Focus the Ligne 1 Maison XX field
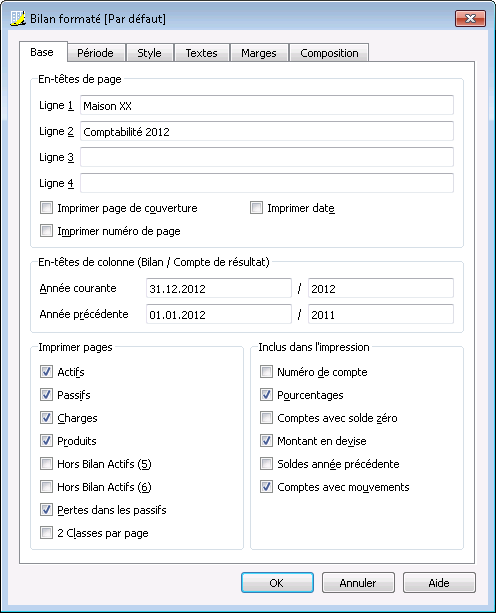The height and width of the screenshot is (613, 496). coord(267,105)
